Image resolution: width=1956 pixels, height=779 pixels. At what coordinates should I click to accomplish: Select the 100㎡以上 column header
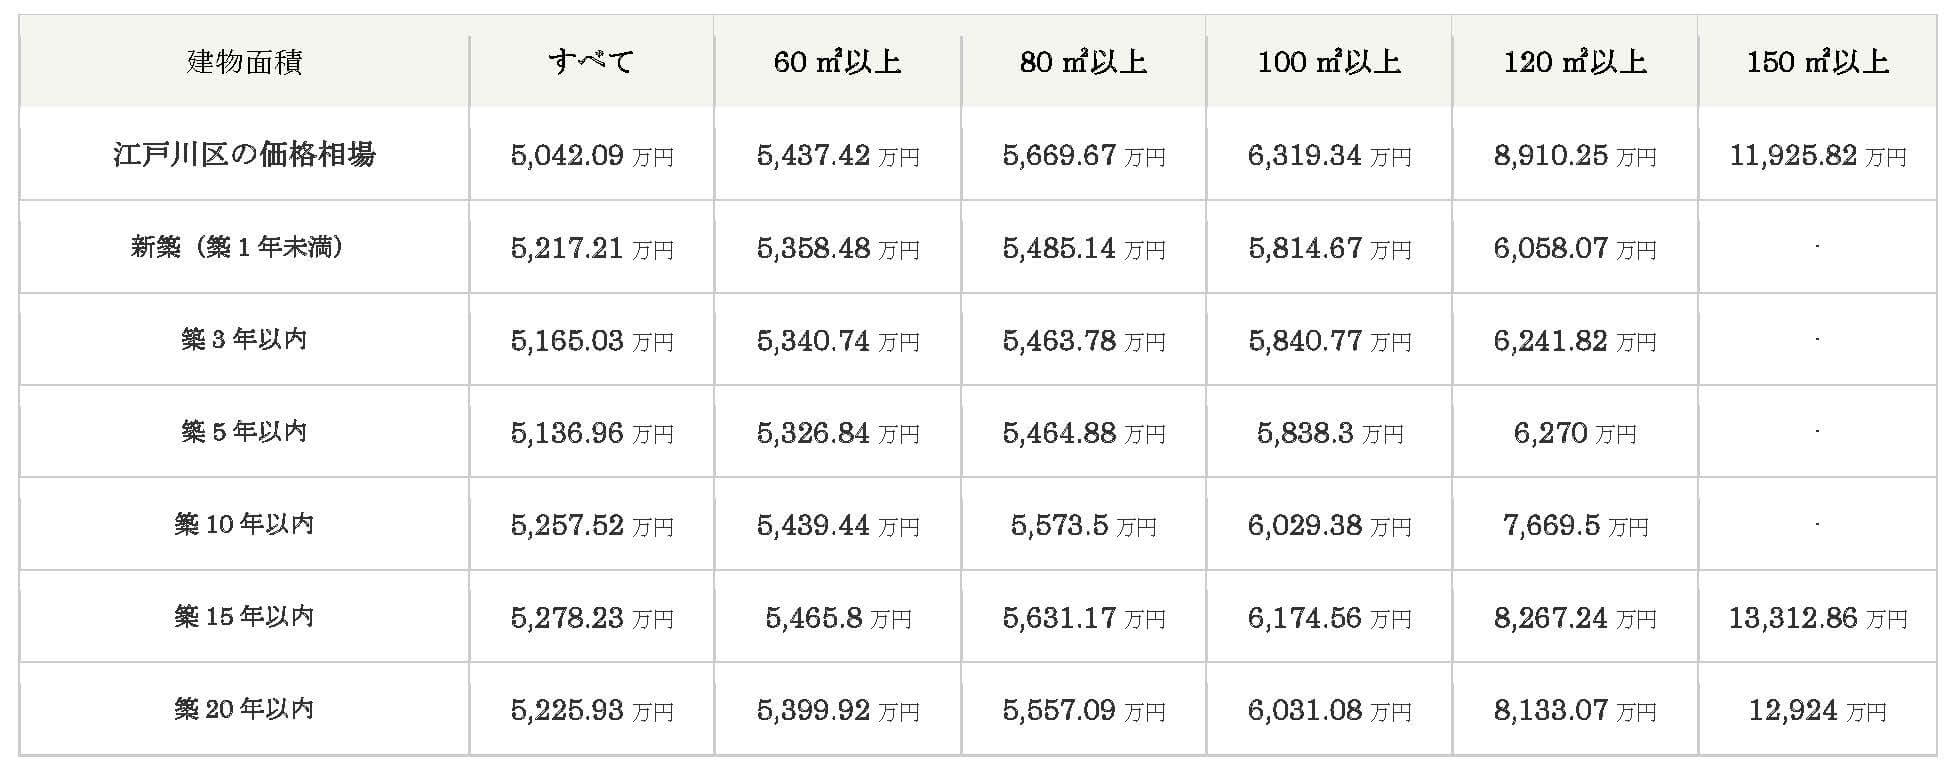coord(1329,62)
